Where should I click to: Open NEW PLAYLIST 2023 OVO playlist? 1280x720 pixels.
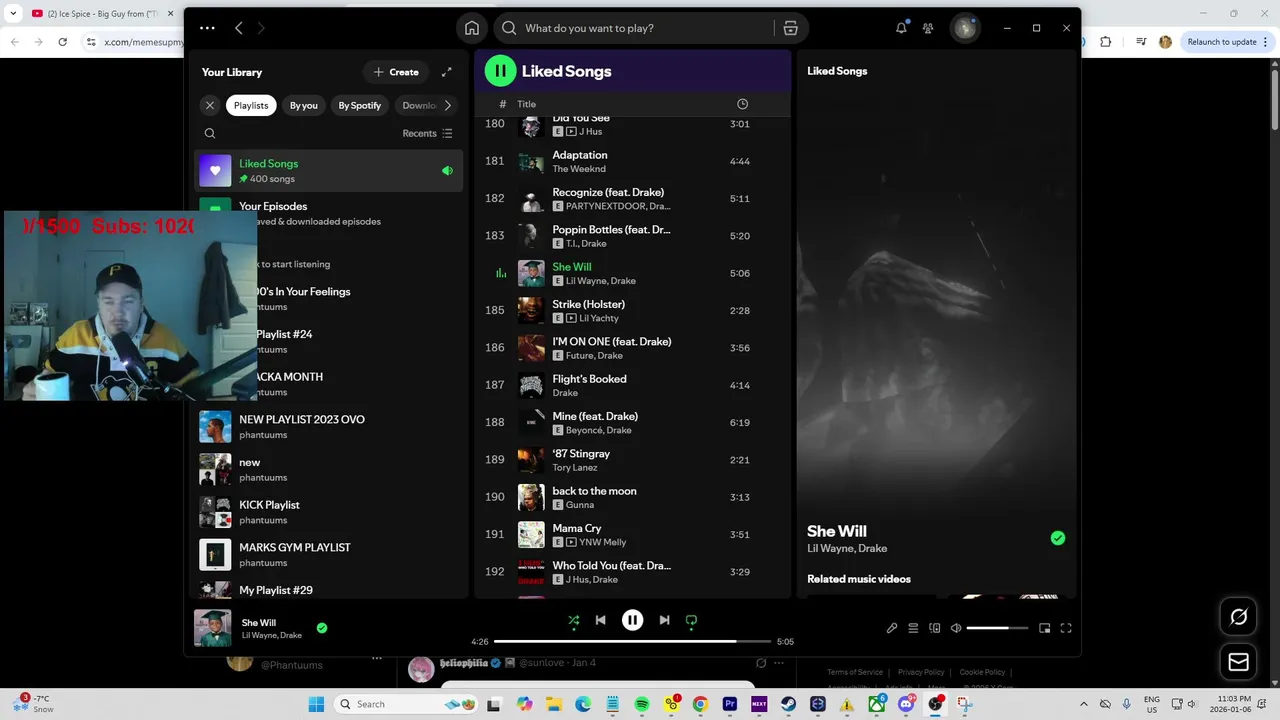pyautogui.click(x=328, y=427)
